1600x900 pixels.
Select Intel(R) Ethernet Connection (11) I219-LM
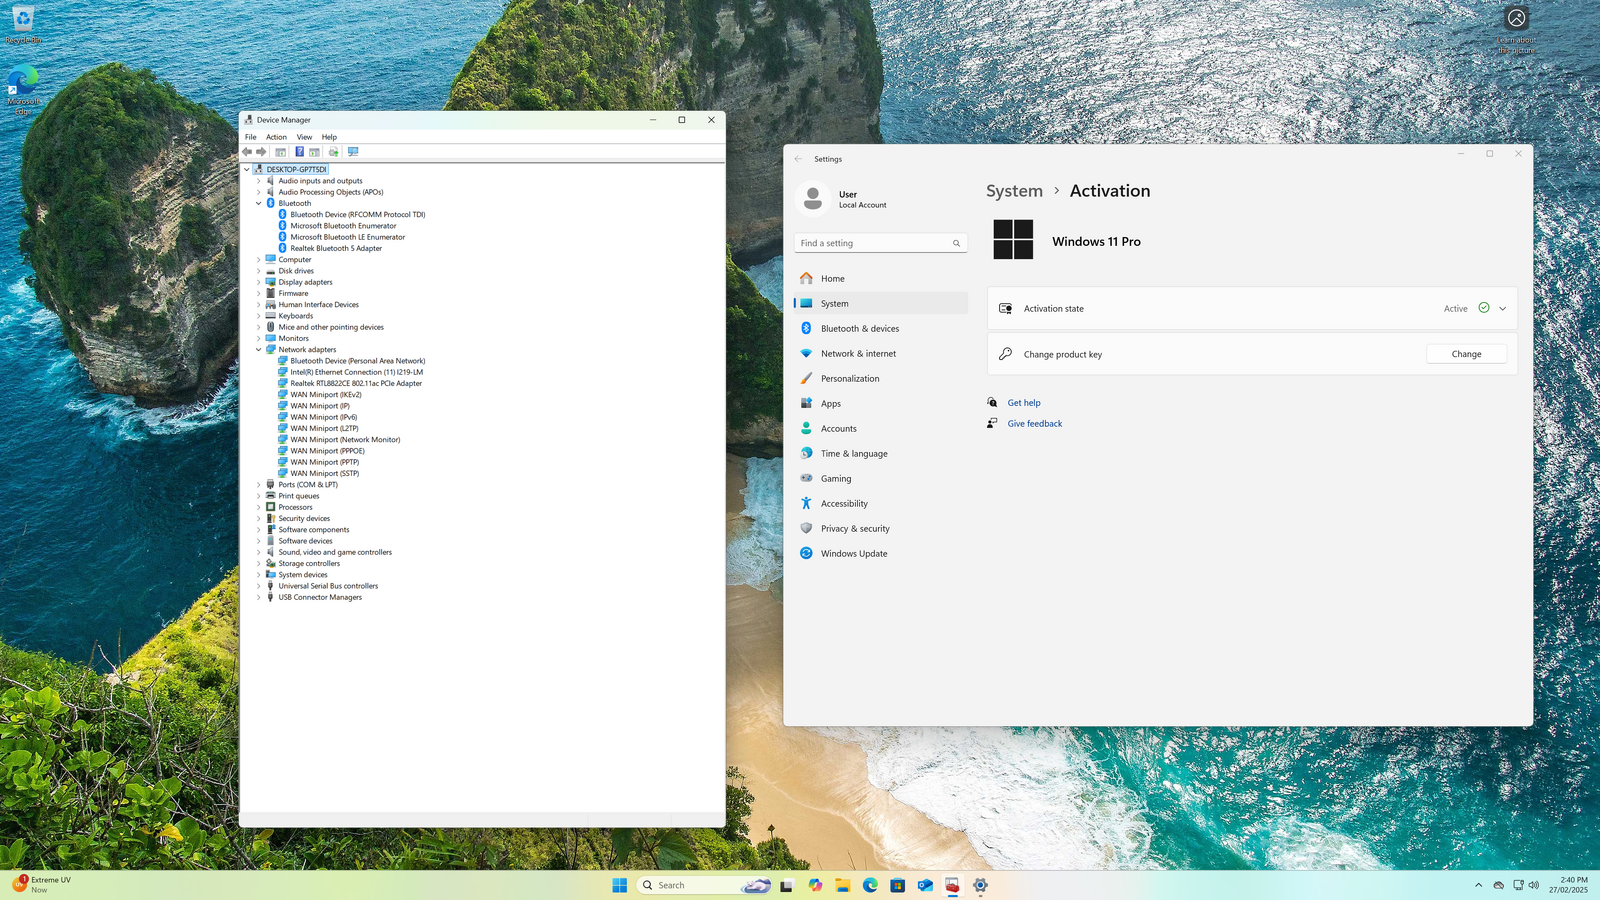(357, 372)
